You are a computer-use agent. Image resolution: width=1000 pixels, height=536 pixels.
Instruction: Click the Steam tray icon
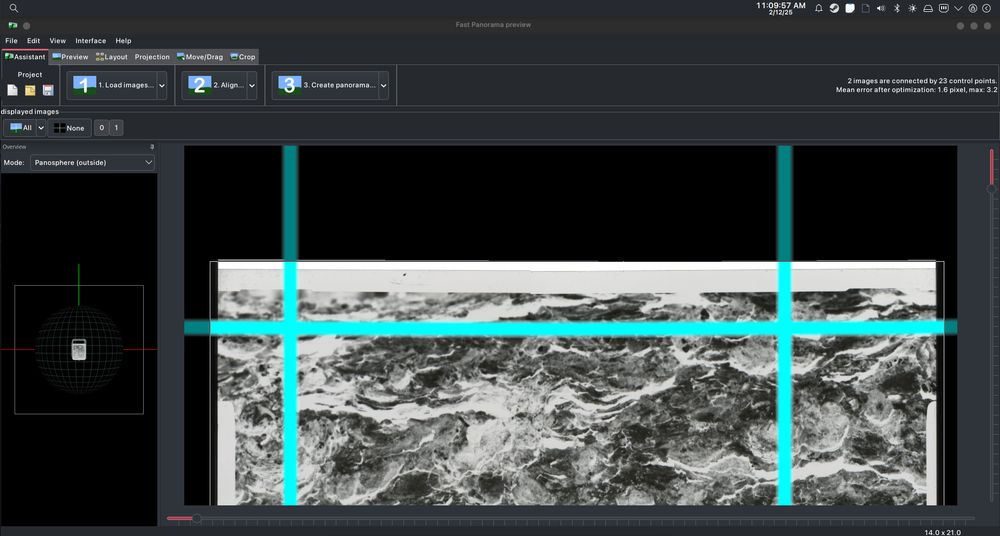pos(834,8)
